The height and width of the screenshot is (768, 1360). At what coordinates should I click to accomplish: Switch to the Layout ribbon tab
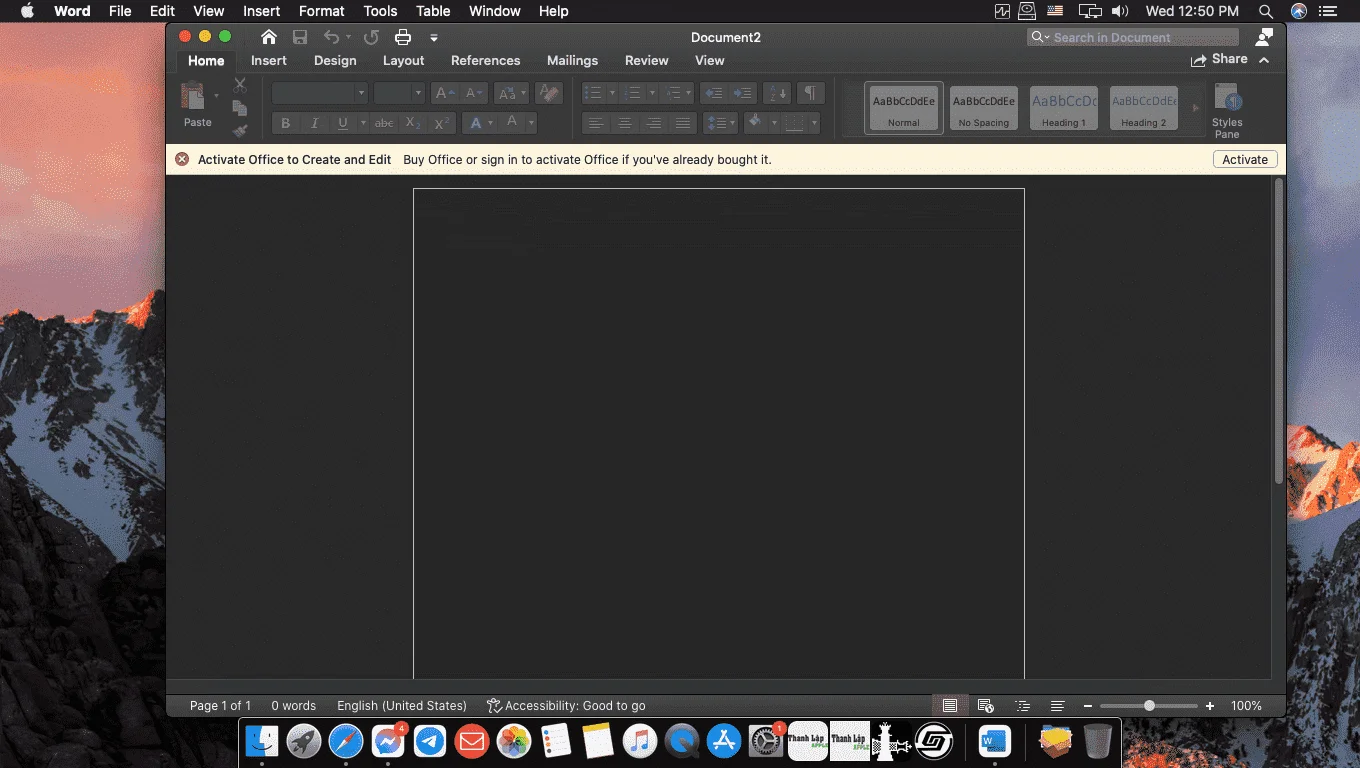click(x=404, y=60)
